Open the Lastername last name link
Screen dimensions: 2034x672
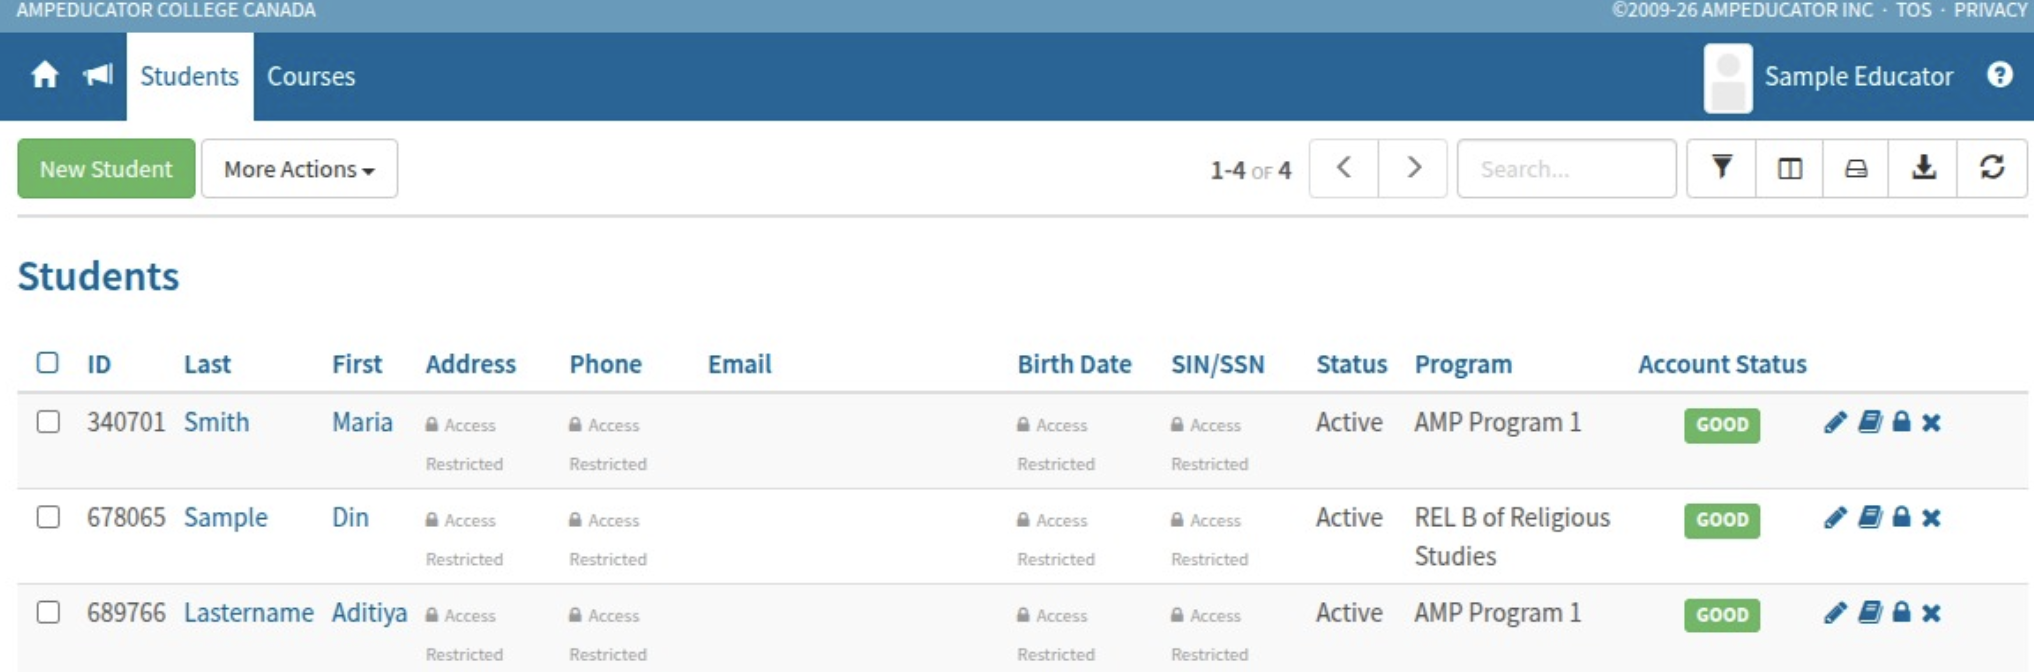249,612
